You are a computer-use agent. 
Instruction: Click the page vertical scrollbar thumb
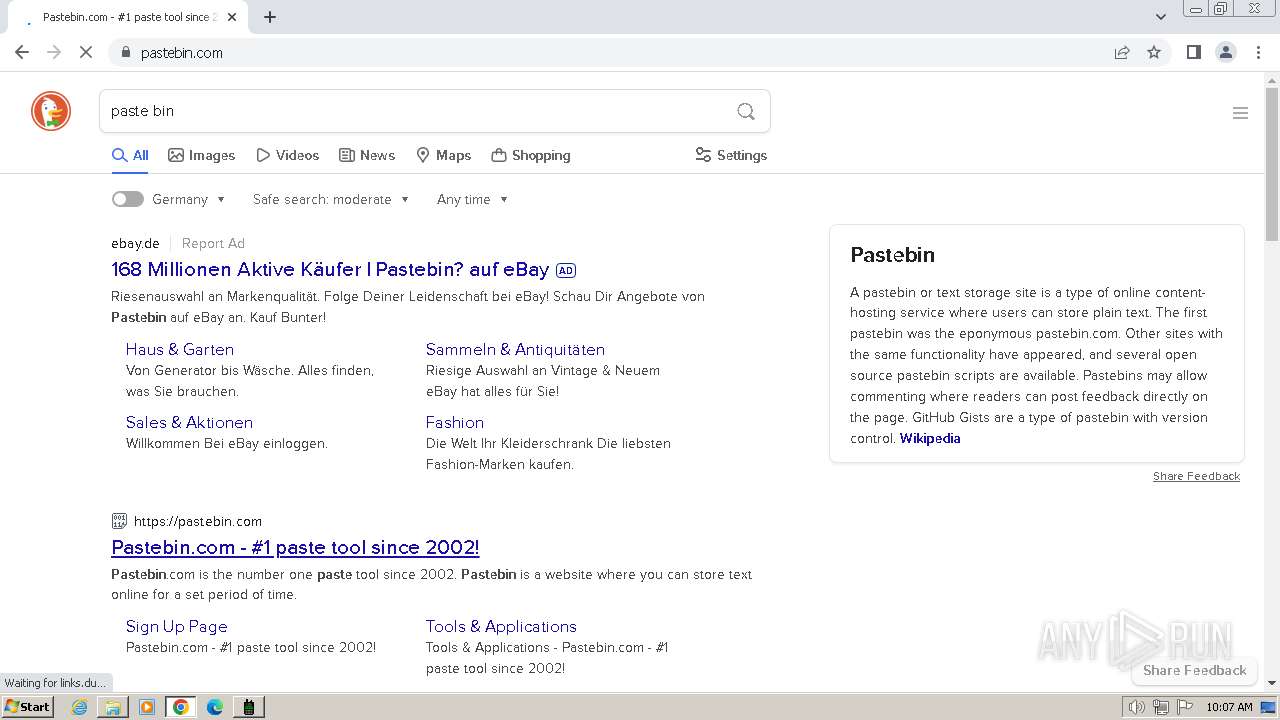pyautogui.click(x=1272, y=165)
